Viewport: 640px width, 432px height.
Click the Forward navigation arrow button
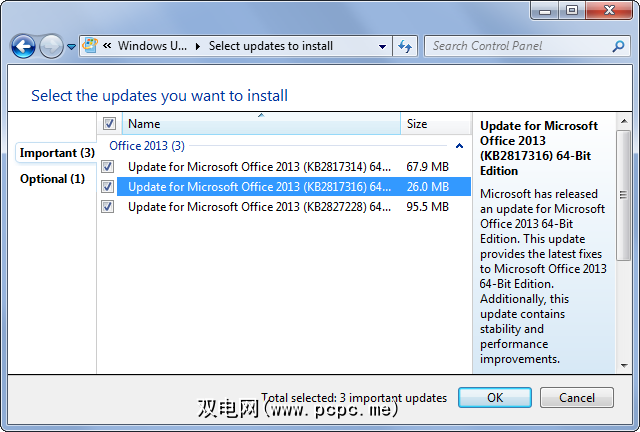tap(51, 46)
